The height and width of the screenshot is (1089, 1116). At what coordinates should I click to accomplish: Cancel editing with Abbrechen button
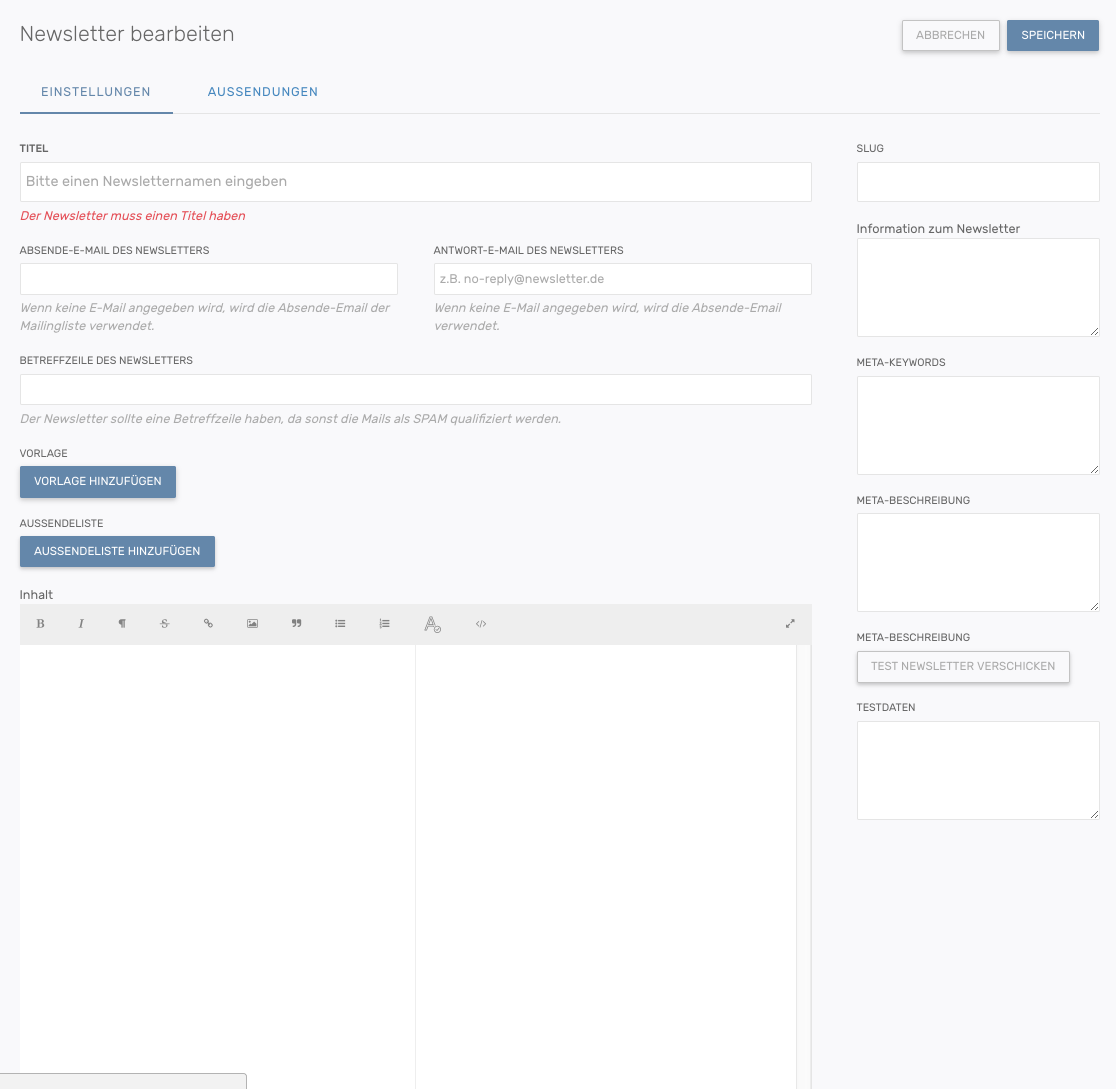[950, 35]
